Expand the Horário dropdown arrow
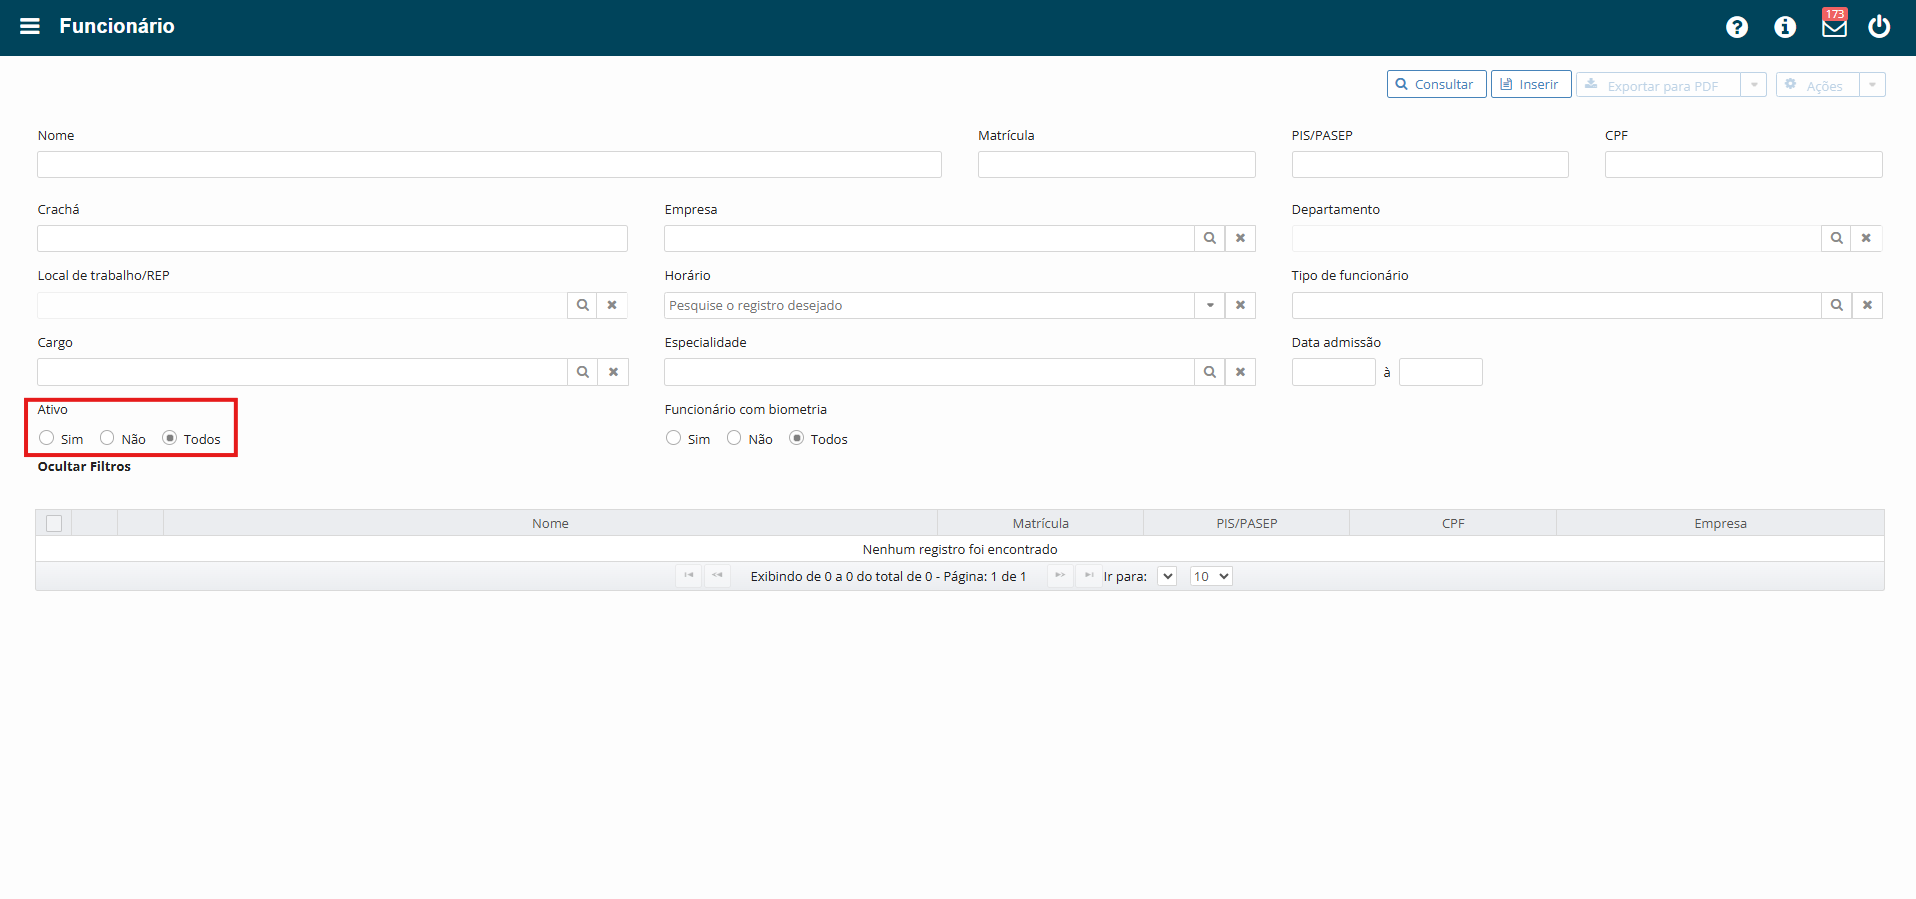 1210,305
